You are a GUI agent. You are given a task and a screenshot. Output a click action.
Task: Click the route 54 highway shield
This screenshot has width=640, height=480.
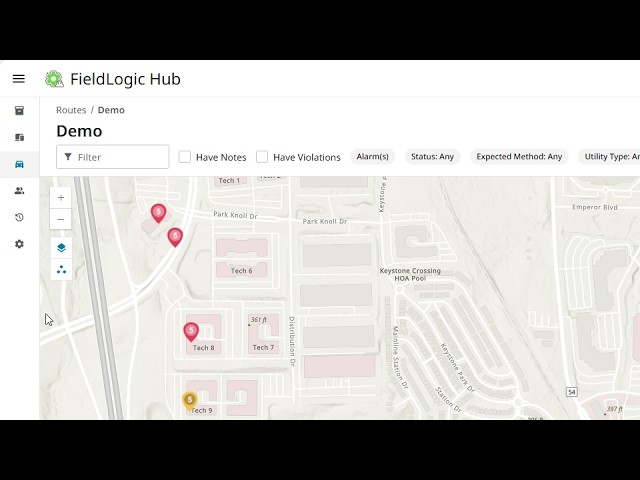coord(571,392)
